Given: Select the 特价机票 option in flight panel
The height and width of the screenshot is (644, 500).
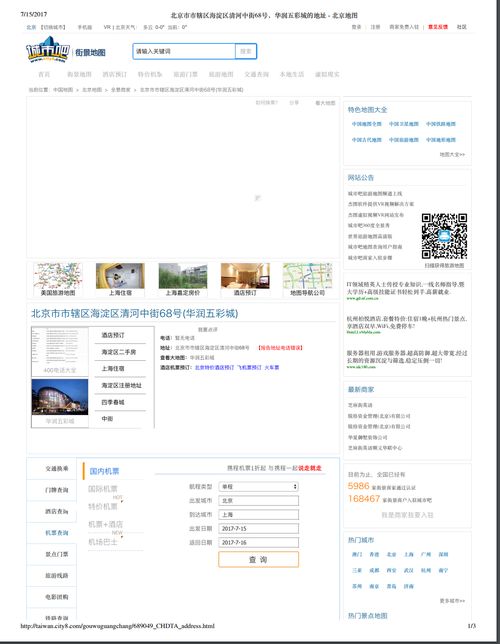Looking at the screenshot, I should point(103,506).
